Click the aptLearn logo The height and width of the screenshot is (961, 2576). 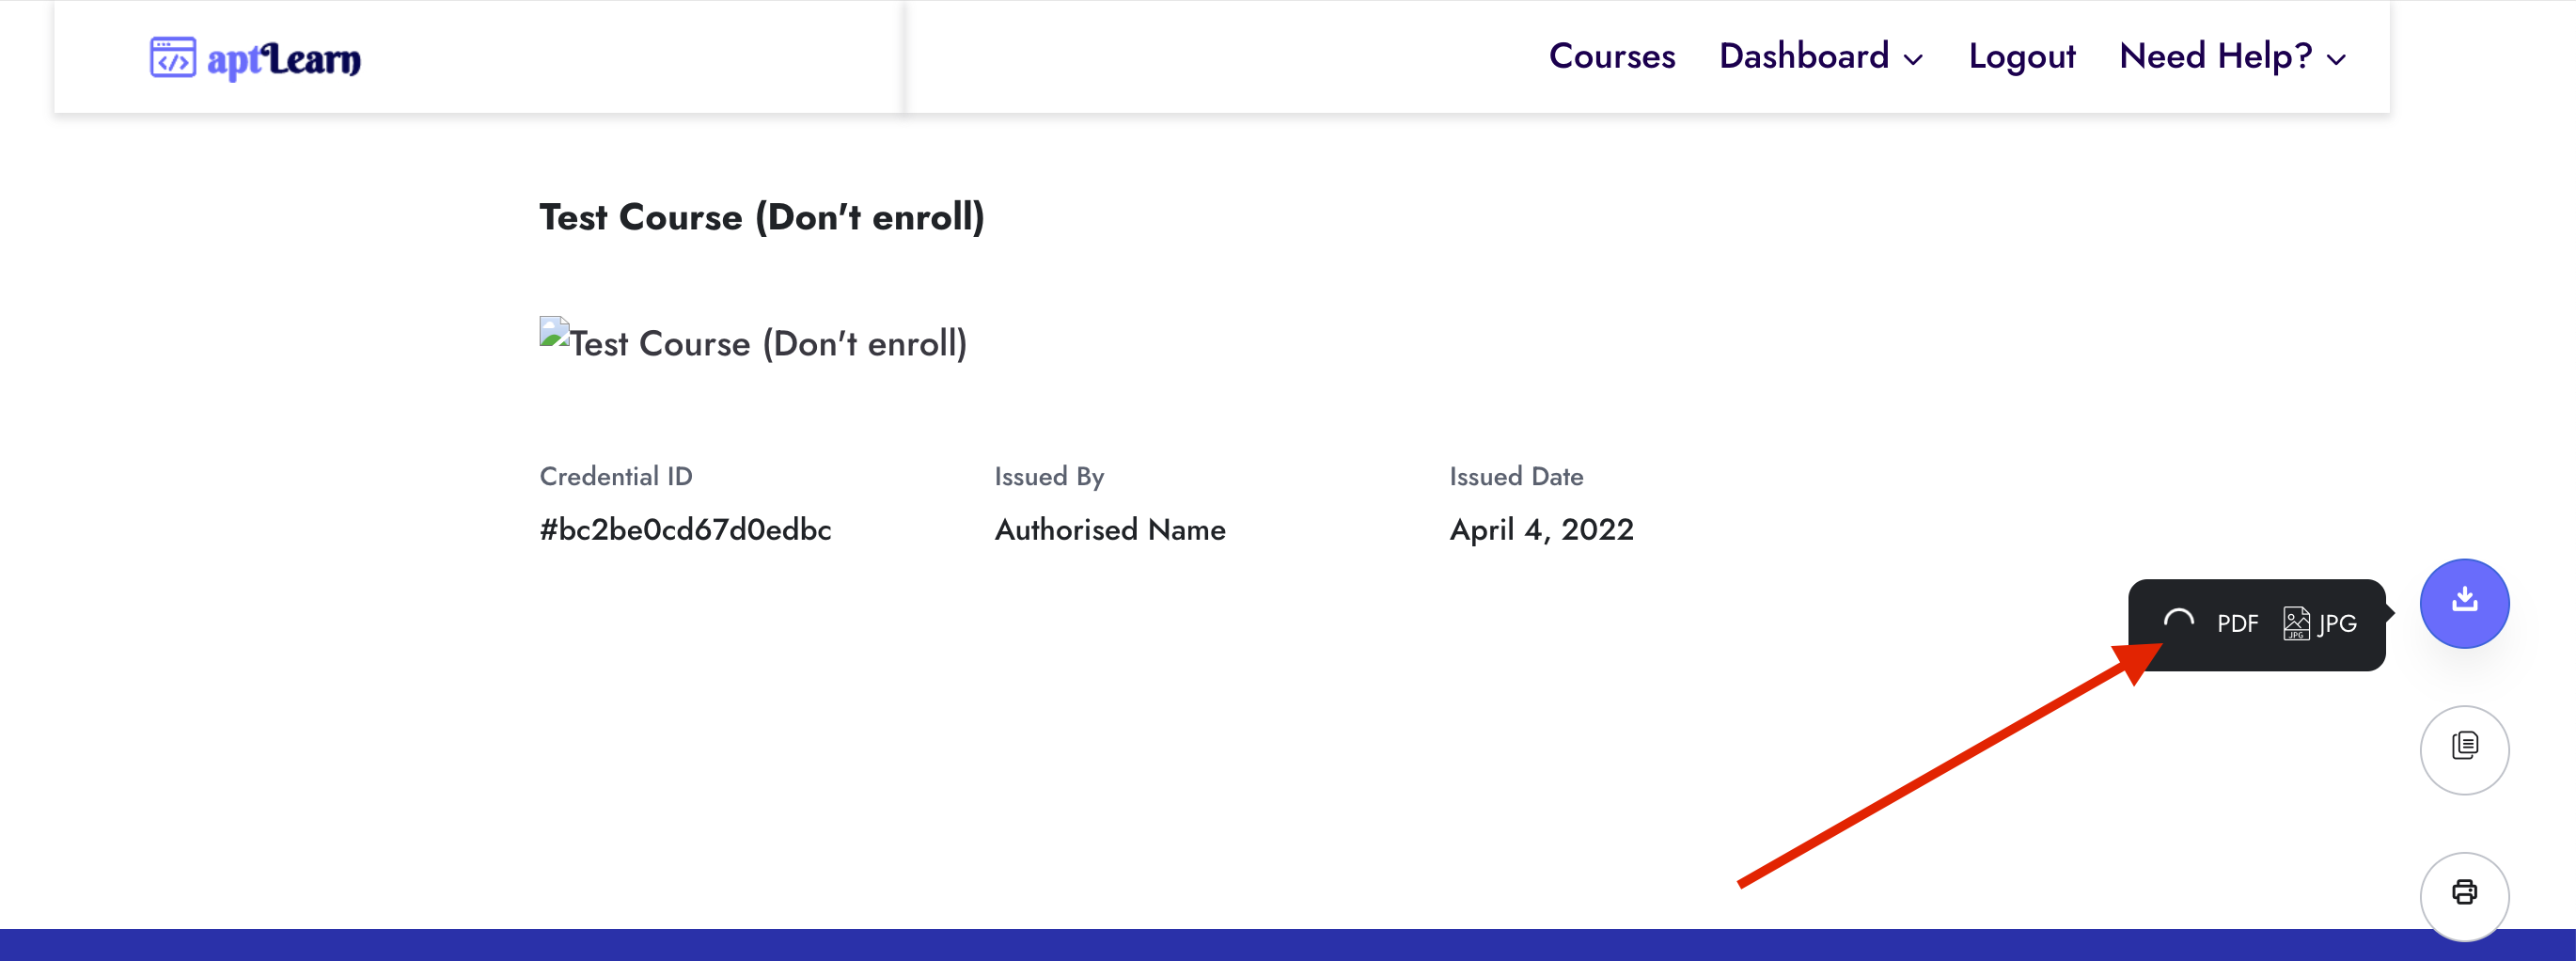[x=255, y=58]
